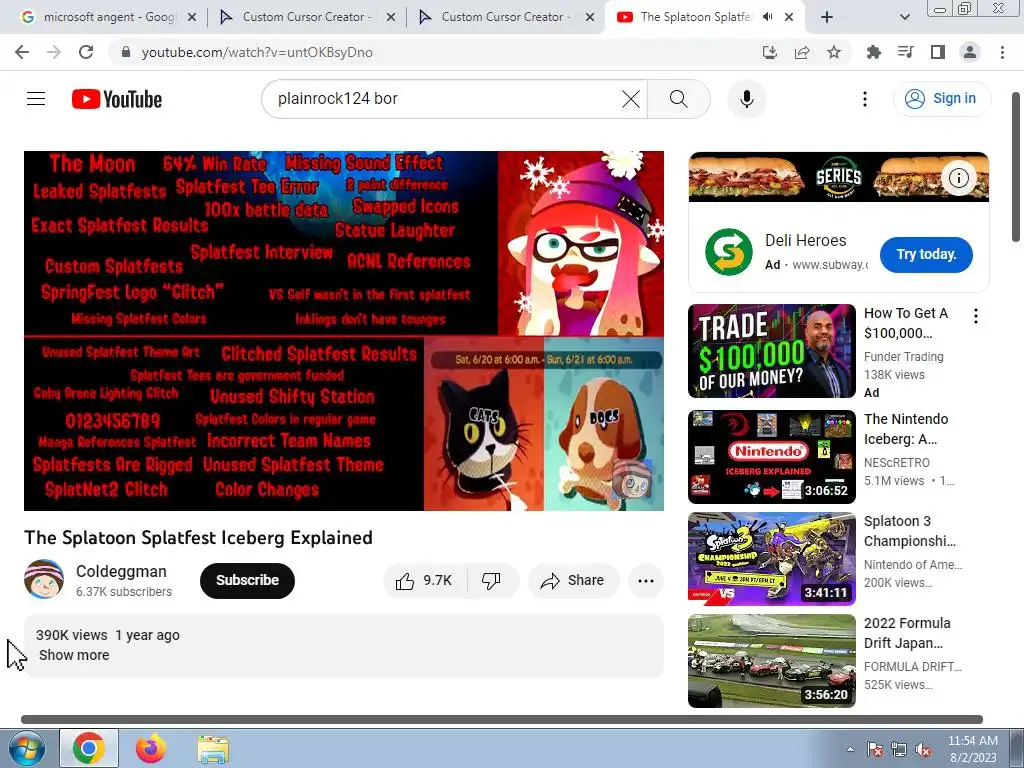Open Coldeggman channel avatar
Image resolution: width=1024 pixels, height=768 pixels.
pos(44,579)
